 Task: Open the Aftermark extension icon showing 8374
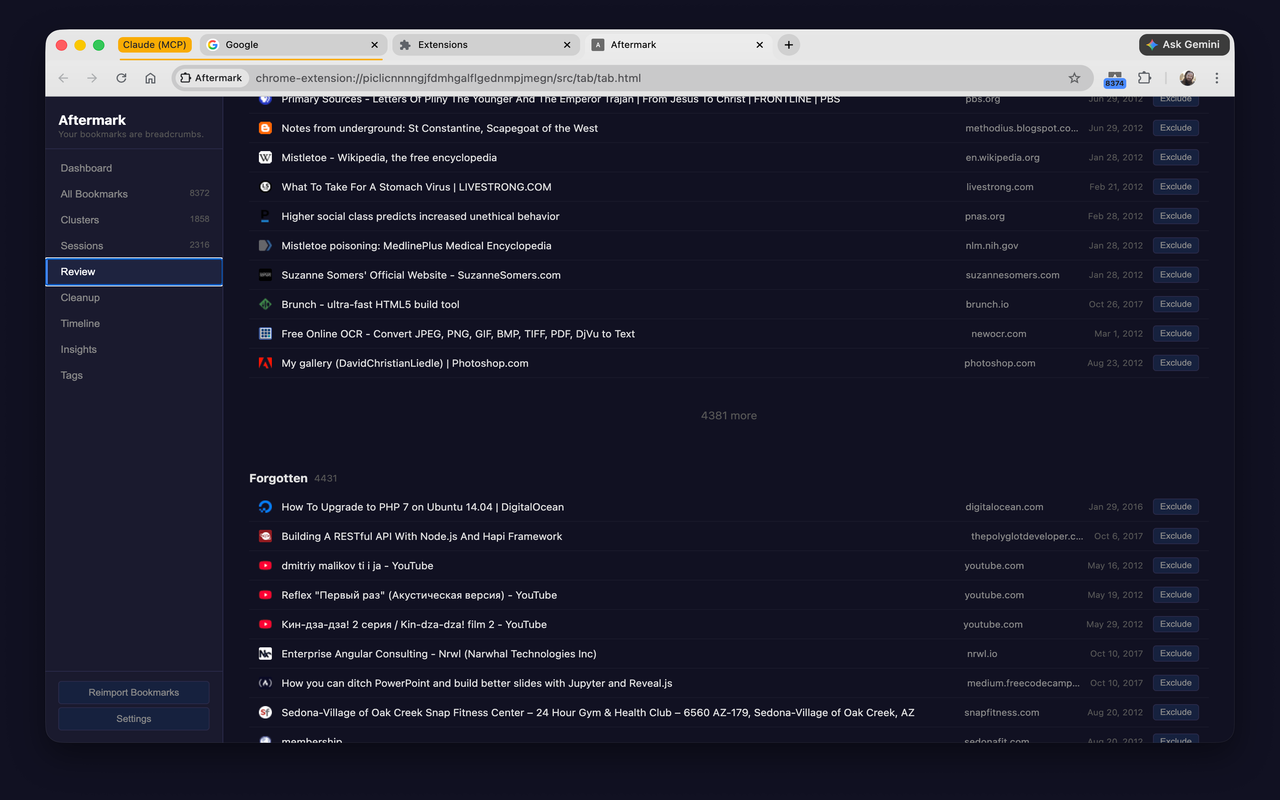click(x=1114, y=79)
